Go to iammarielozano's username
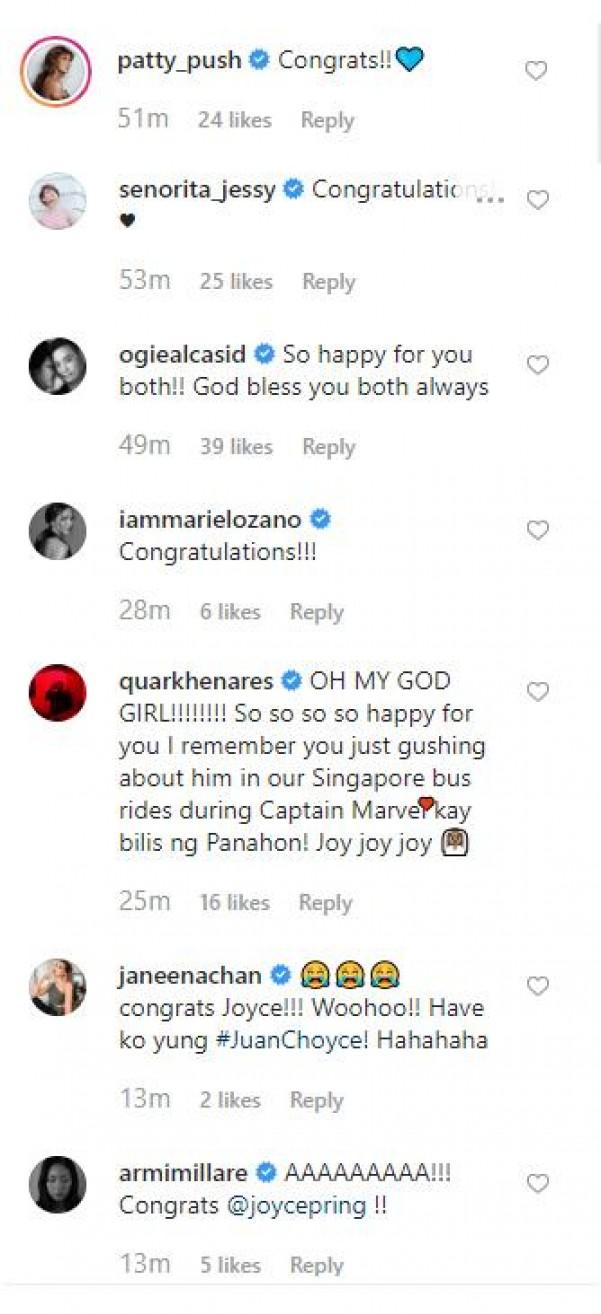 tap(211, 519)
